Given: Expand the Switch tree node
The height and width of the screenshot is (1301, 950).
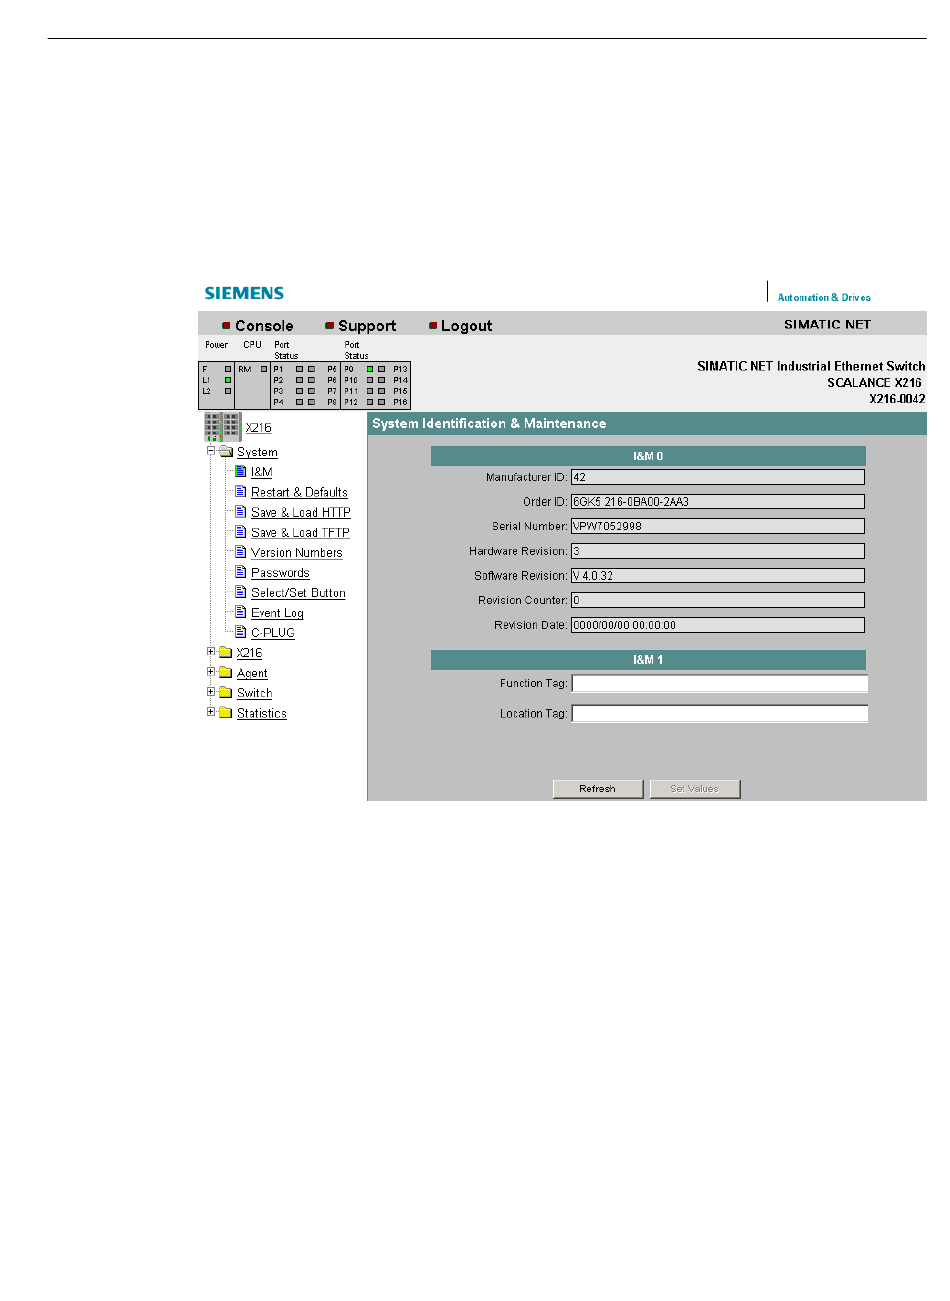Looking at the screenshot, I should pos(211,692).
